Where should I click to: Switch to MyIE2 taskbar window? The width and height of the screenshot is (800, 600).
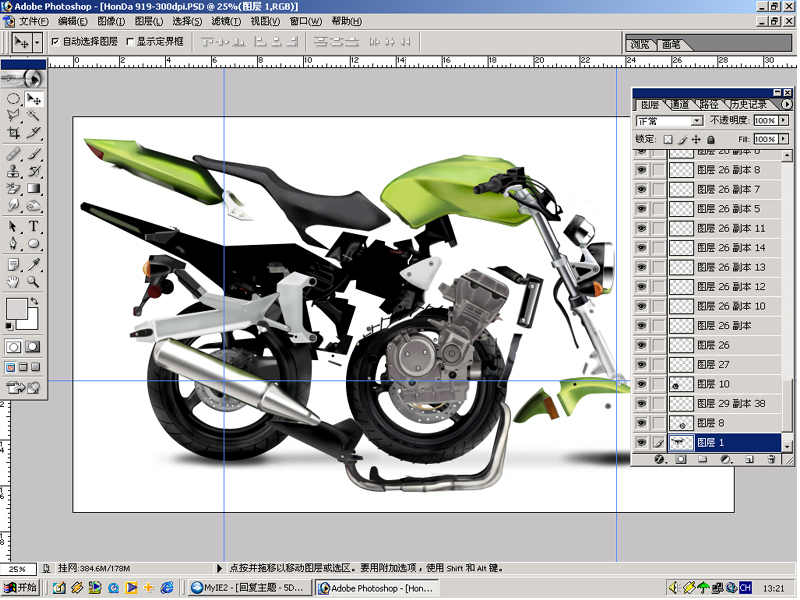point(248,588)
